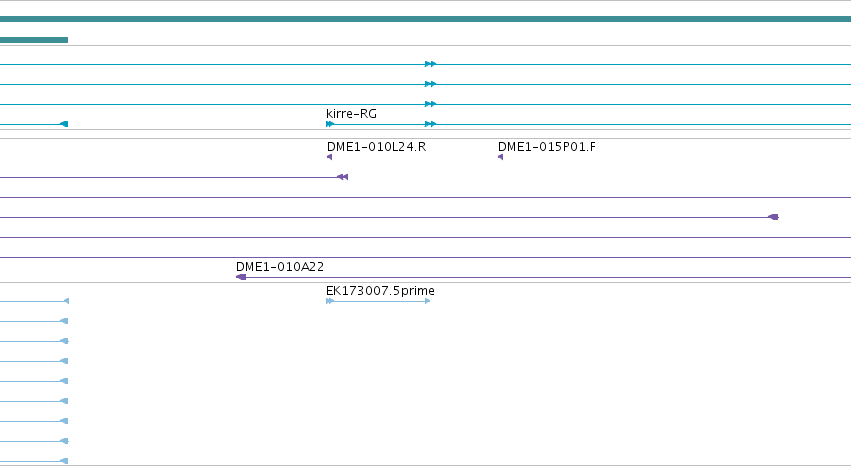Image resolution: width=851 pixels, height=466 pixels.
Task: Select the DME1-010L24.R feature label
Action: click(x=376, y=147)
